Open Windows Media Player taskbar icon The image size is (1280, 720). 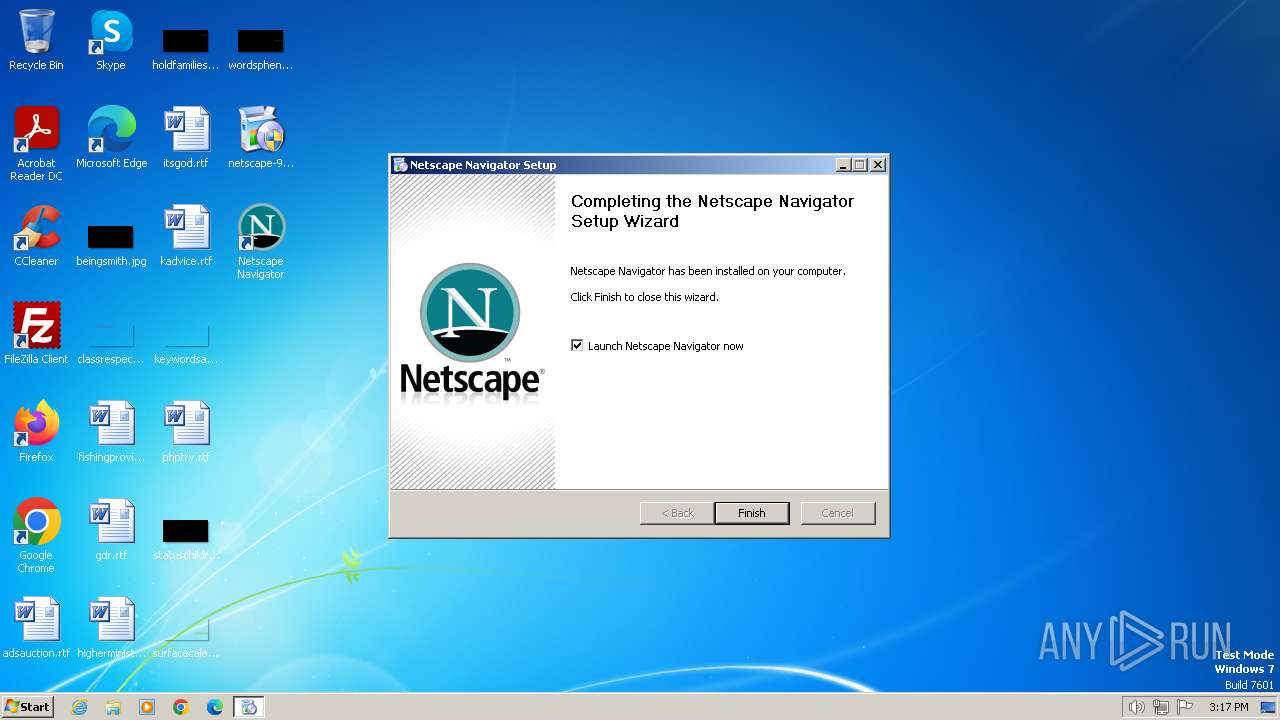pos(147,707)
